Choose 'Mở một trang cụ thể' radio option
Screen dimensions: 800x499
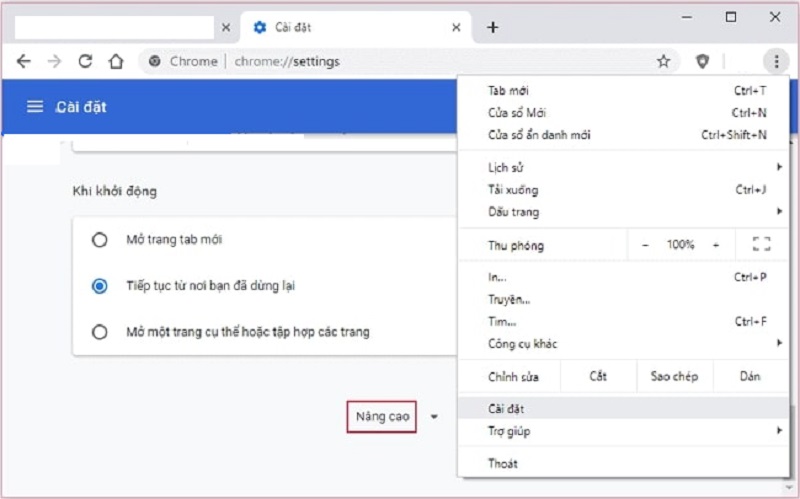pyautogui.click(x=99, y=331)
